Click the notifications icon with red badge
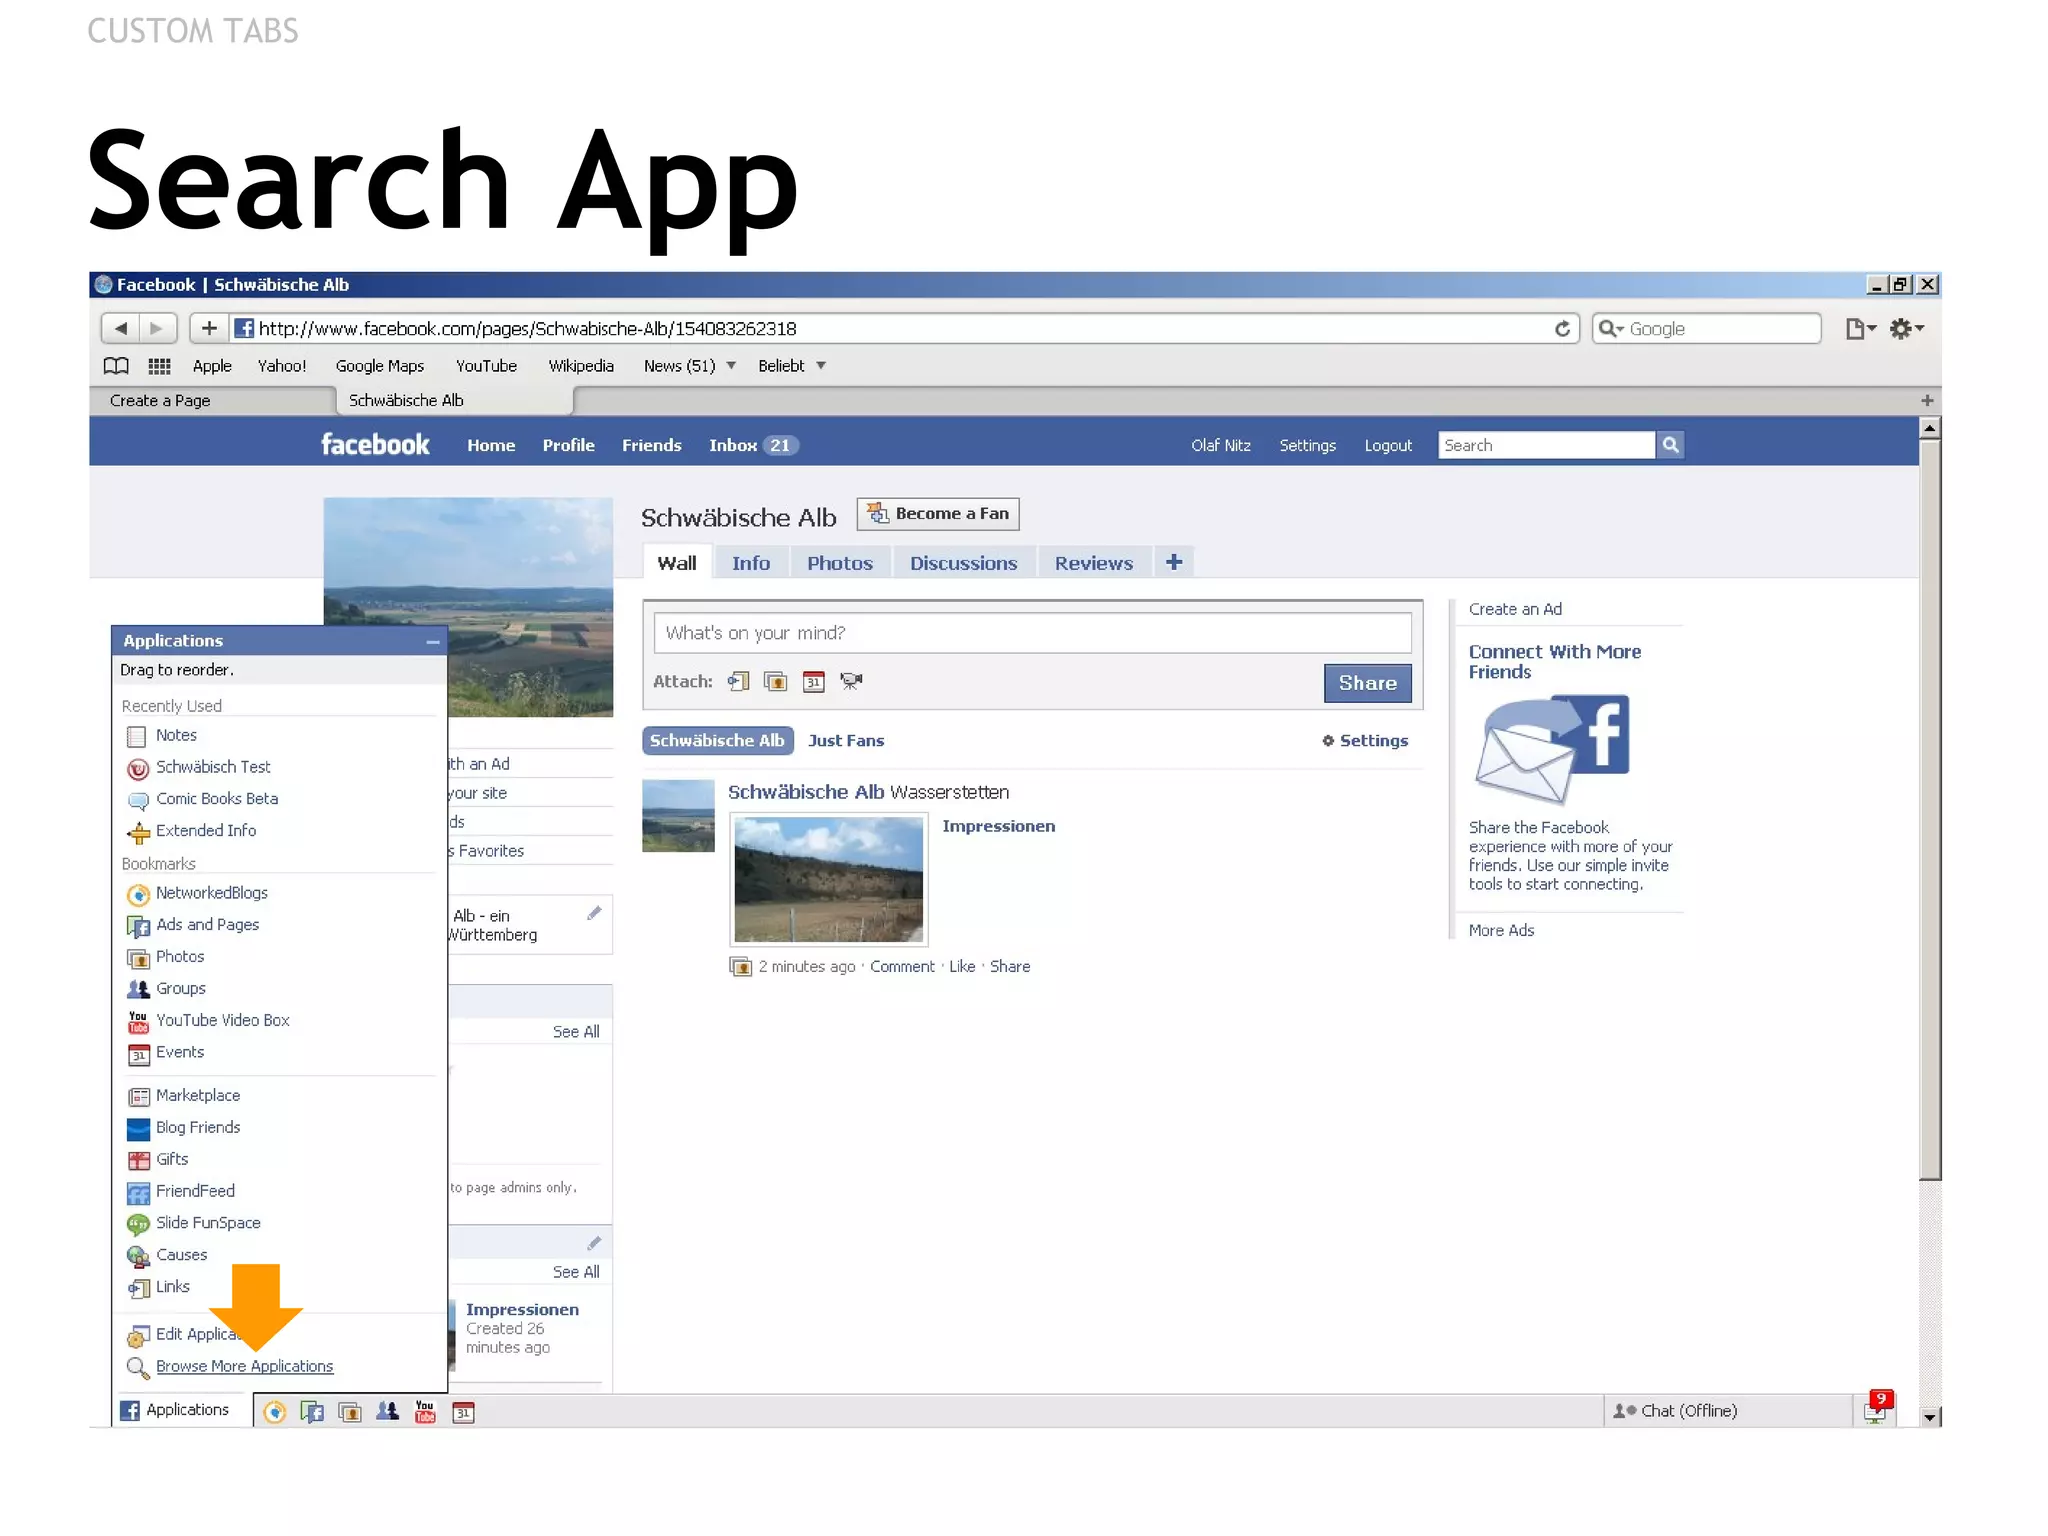This screenshot has height=1536, width=2048. pos(1877,1410)
